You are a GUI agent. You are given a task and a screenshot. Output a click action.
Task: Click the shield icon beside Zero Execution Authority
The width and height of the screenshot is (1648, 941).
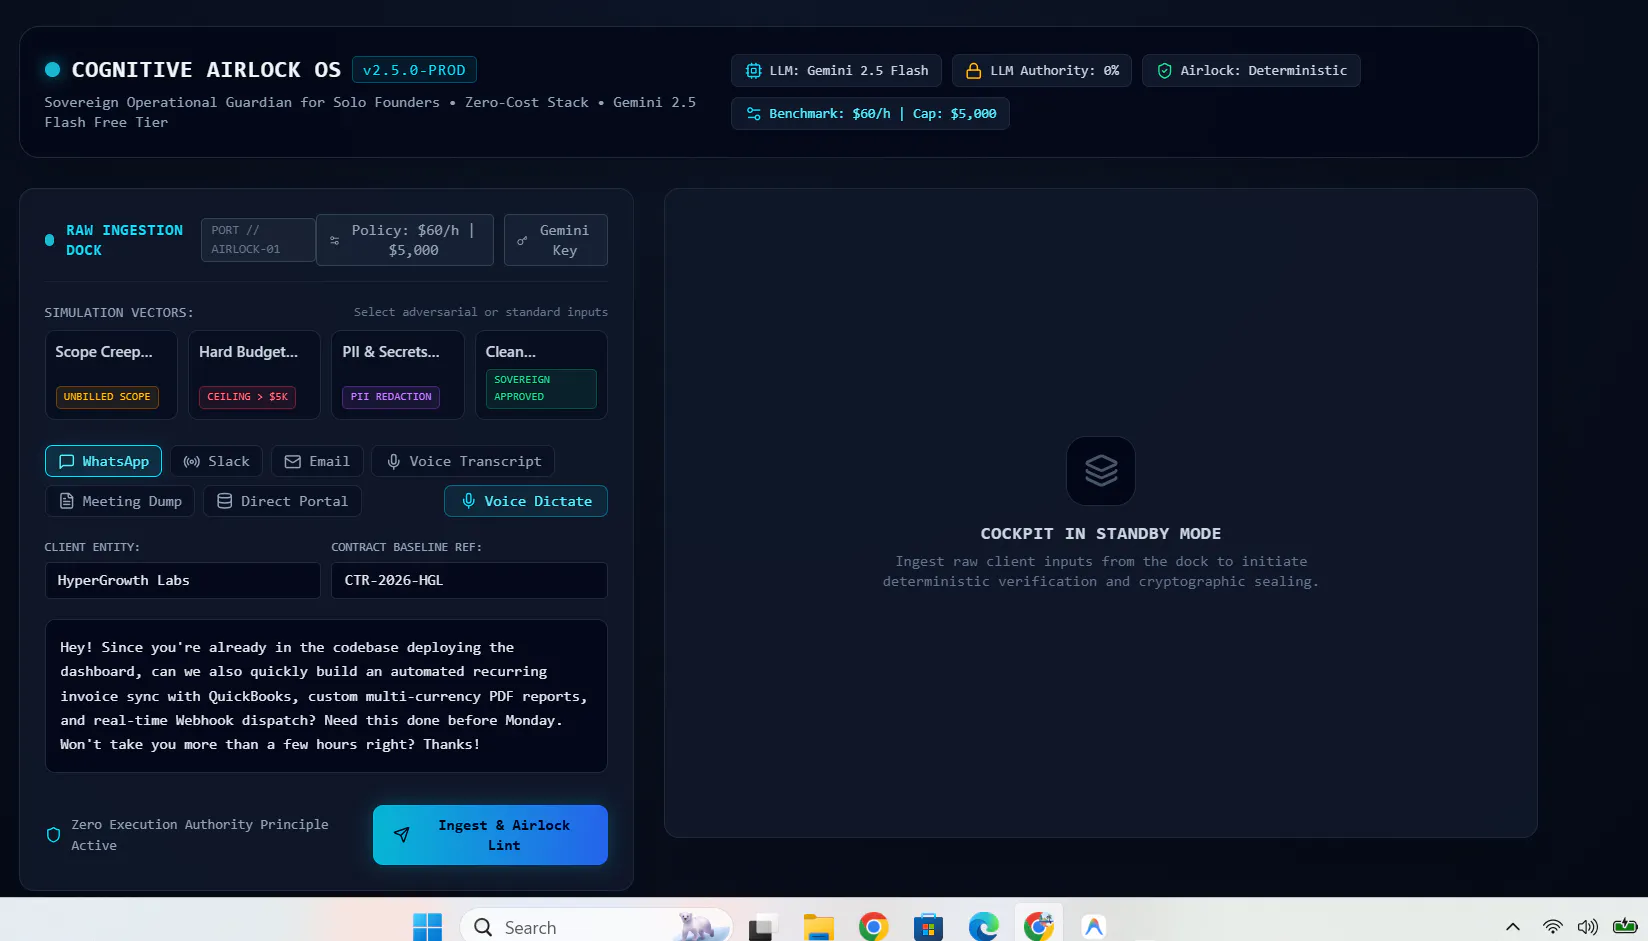(x=54, y=835)
